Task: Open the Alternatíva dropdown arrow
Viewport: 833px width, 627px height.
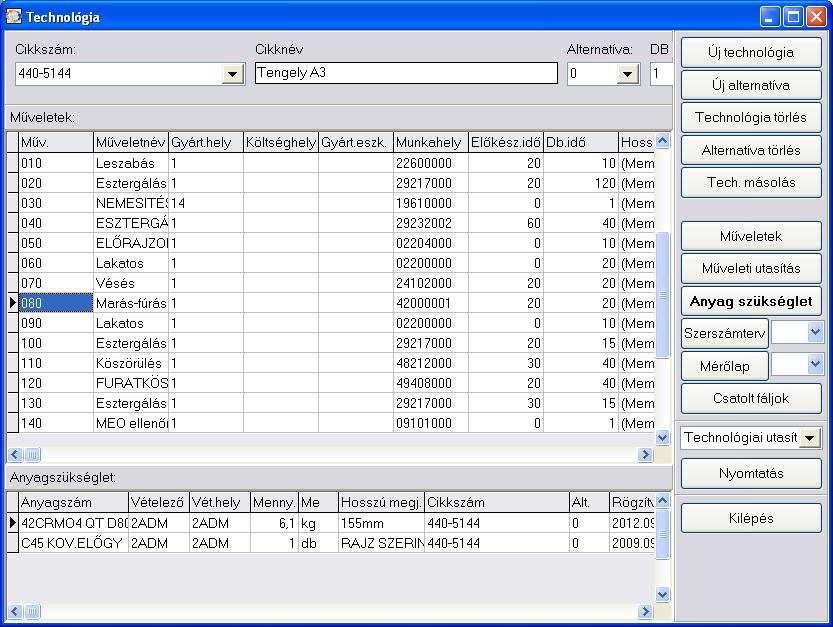Action: [x=627, y=74]
